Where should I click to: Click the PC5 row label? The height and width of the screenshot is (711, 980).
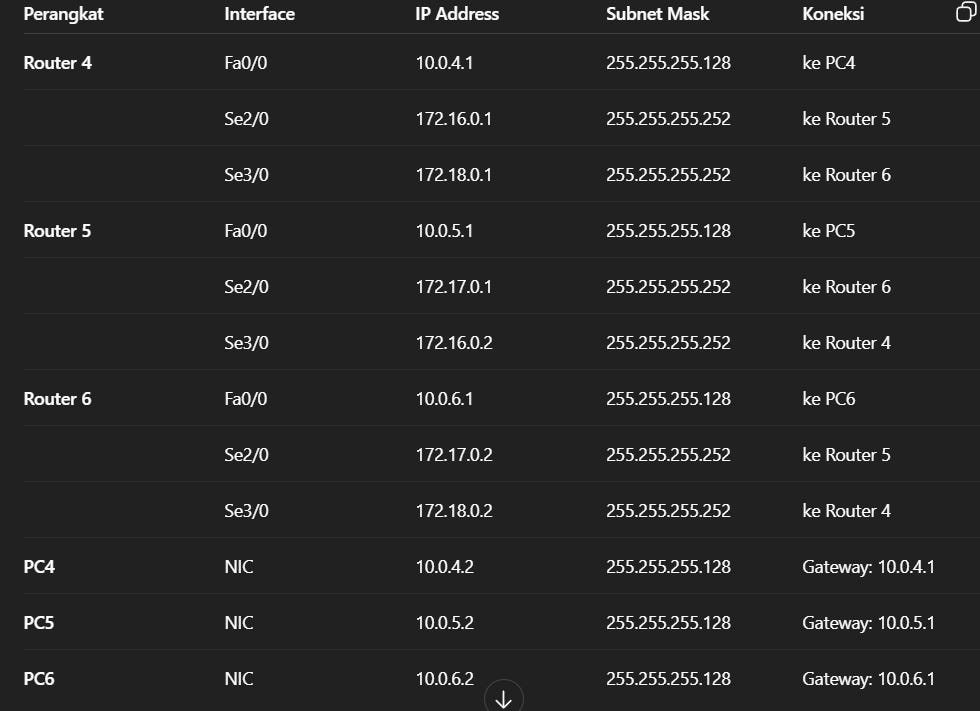click(39, 623)
